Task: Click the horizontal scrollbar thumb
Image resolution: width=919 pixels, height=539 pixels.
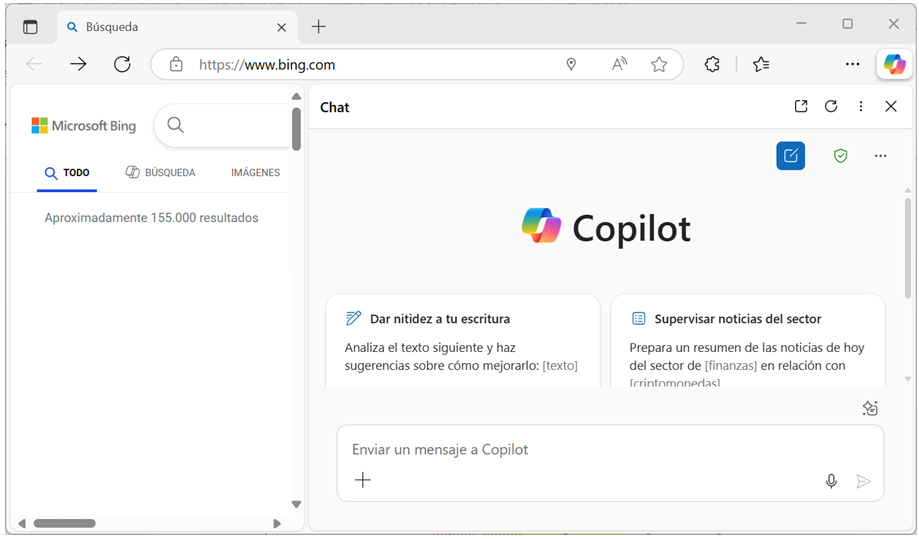Action: [x=64, y=523]
